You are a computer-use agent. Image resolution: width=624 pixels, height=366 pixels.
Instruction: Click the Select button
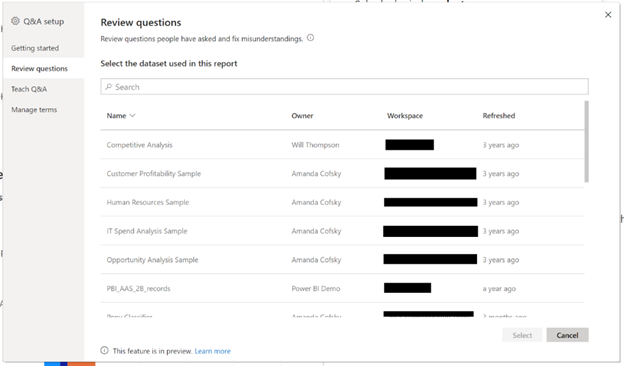(x=522, y=335)
